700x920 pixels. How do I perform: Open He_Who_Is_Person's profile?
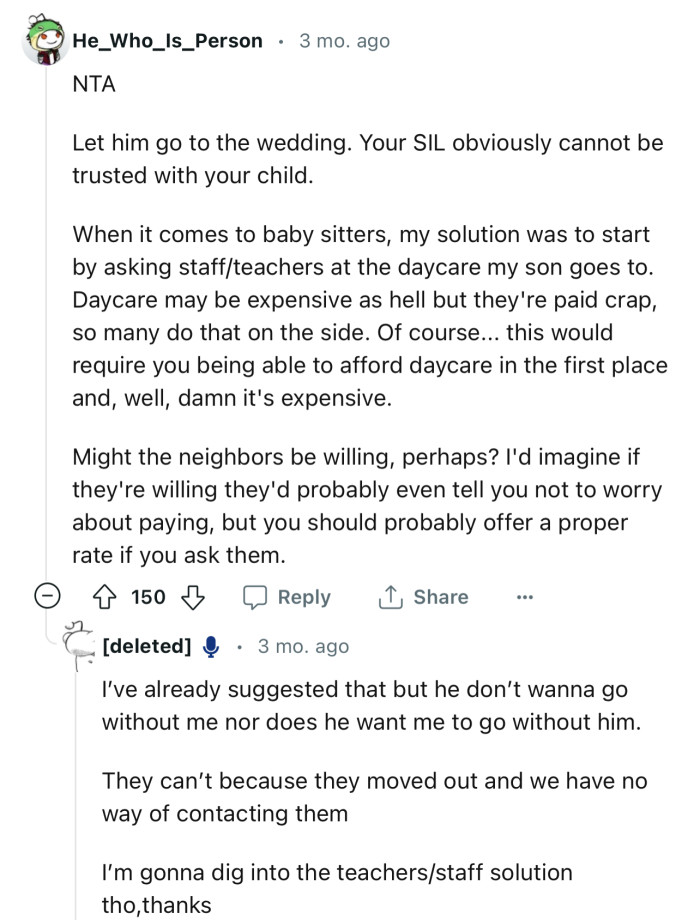tap(173, 41)
